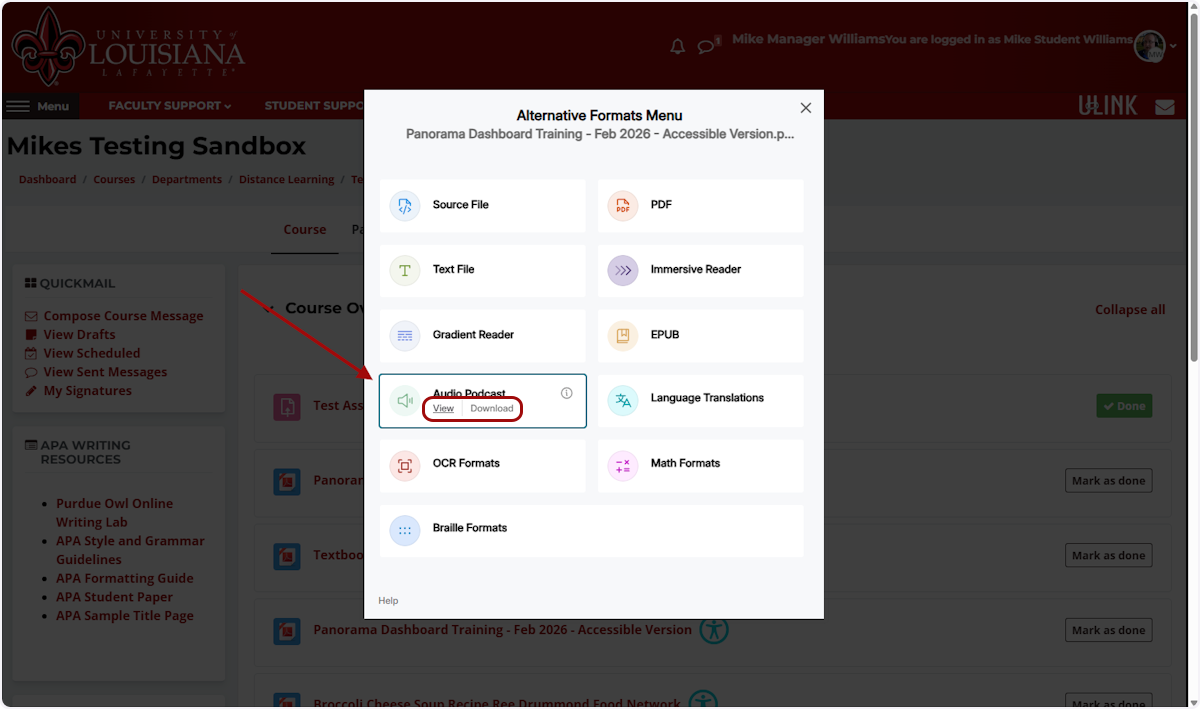Open the PDF alternative format icon

(x=624, y=205)
